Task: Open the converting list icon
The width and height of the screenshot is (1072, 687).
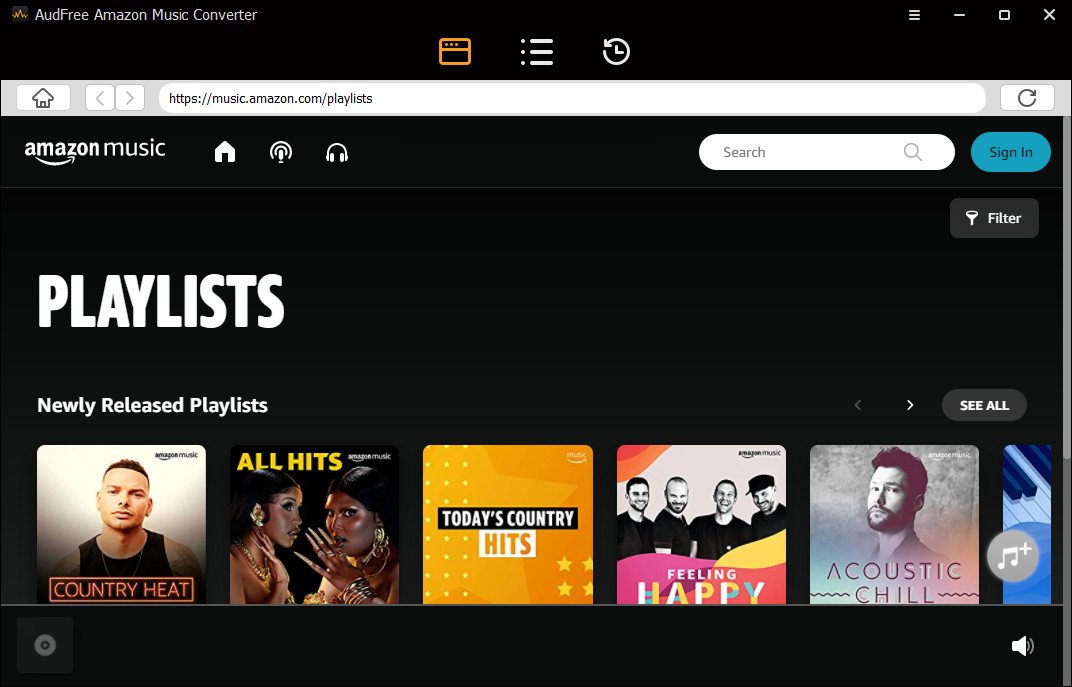Action: pyautogui.click(x=537, y=51)
